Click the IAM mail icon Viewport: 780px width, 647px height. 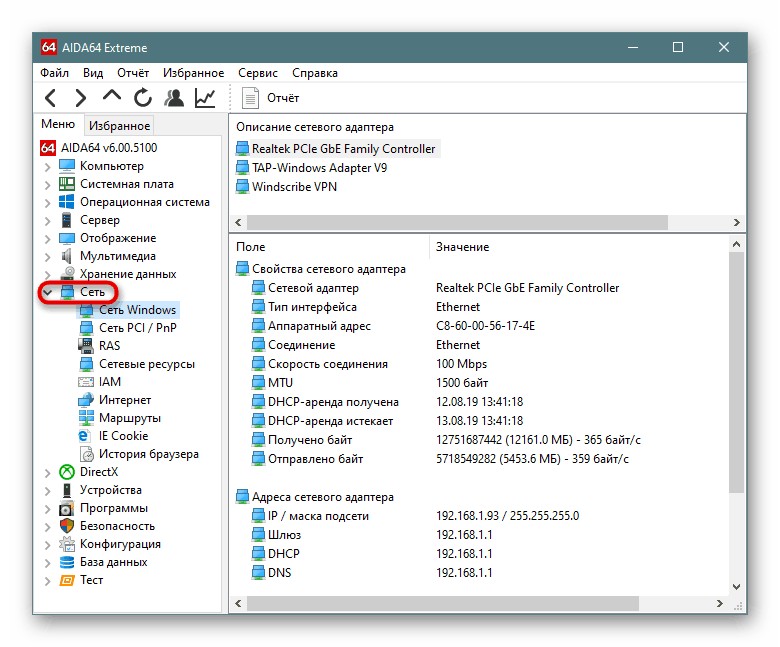(x=86, y=382)
